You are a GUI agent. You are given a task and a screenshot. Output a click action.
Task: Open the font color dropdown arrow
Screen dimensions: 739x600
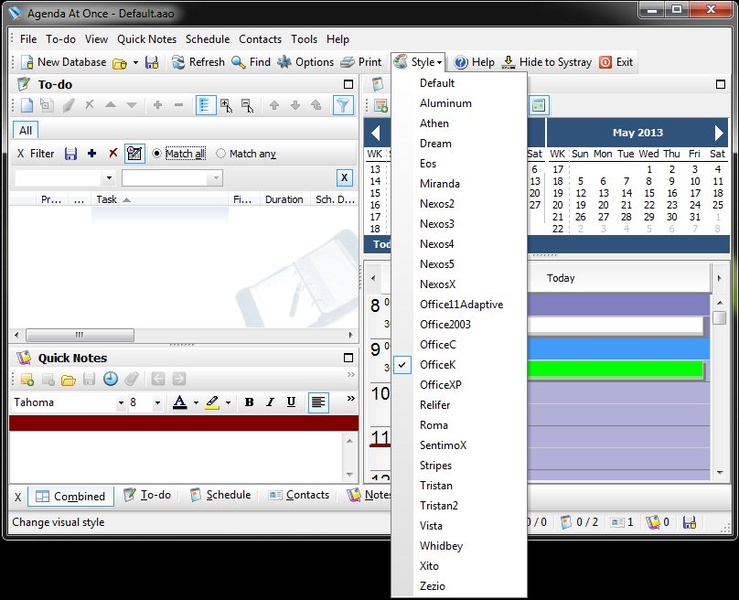(x=196, y=403)
